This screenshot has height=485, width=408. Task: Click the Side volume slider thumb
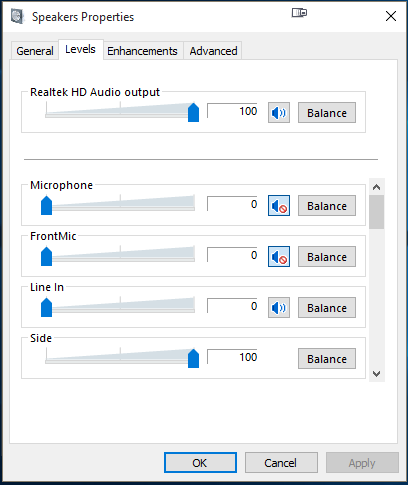click(193, 358)
